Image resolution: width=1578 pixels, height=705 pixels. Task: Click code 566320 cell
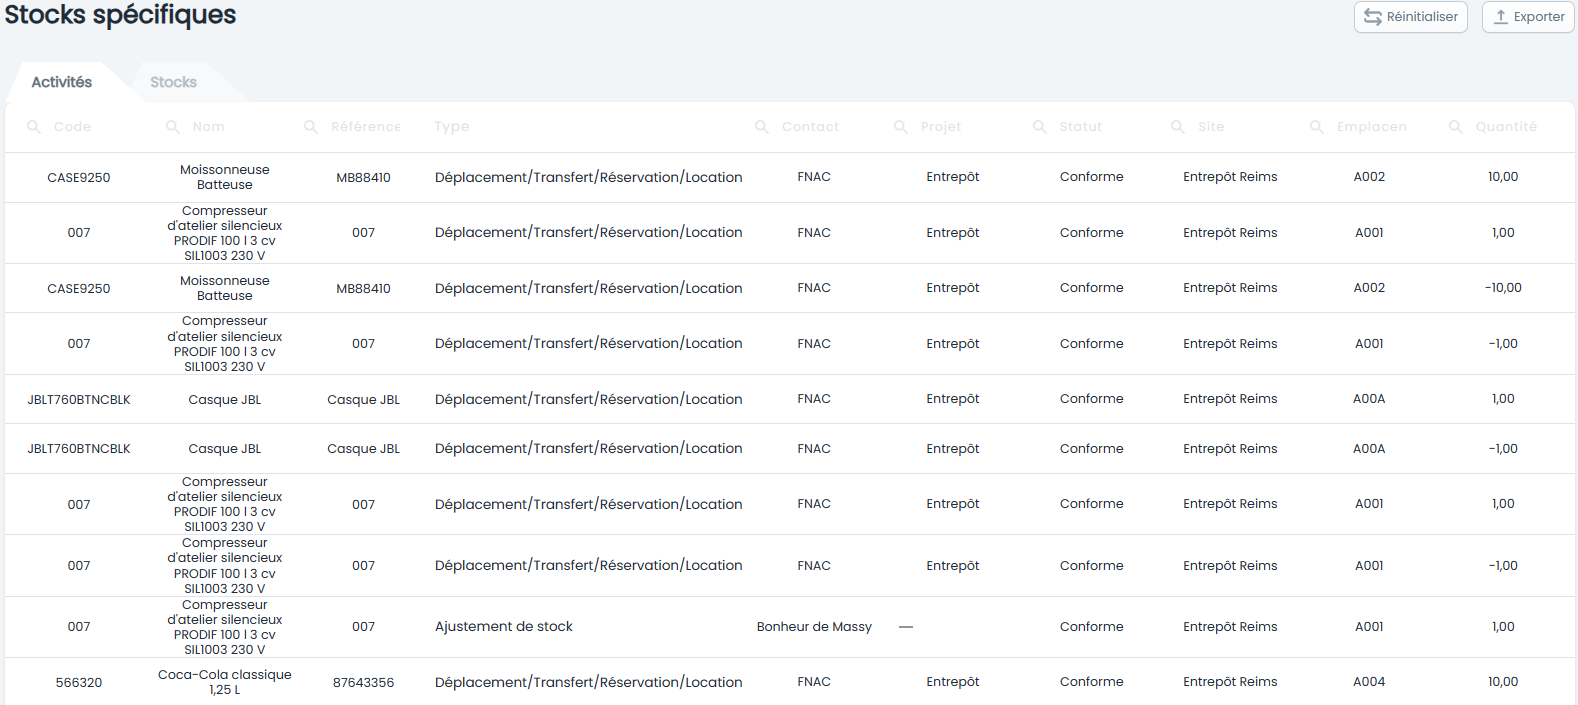tap(79, 683)
